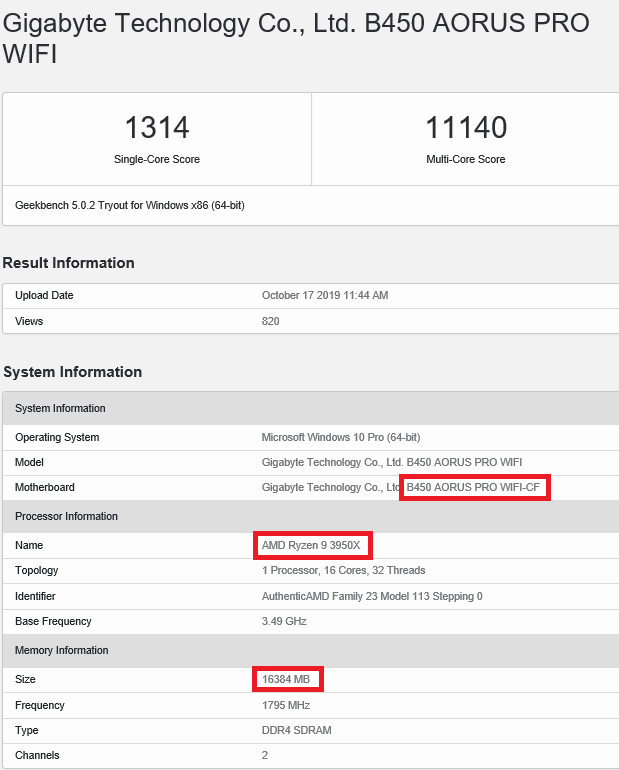This screenshot has height=770, width=619.
Task: Click the Operating System row label
Action: point(57,437)
